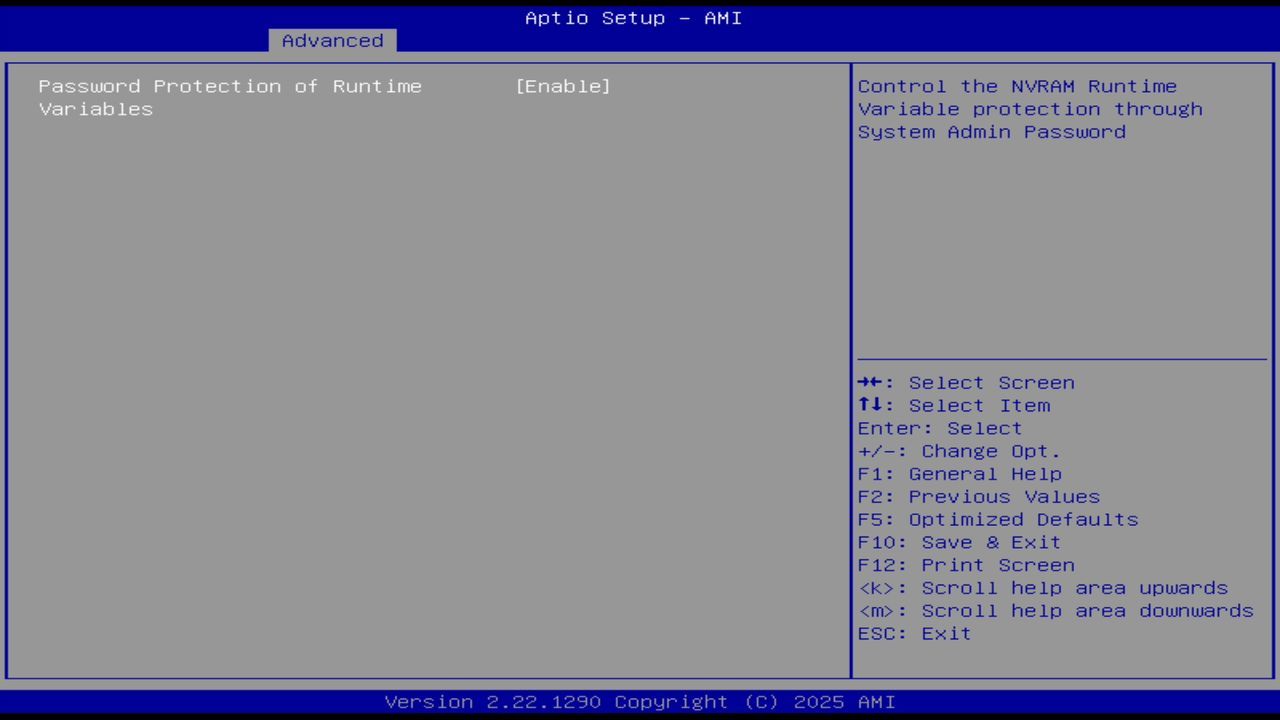
Task: Click the 'Select Item' key hint
Action: coord(954,406)
